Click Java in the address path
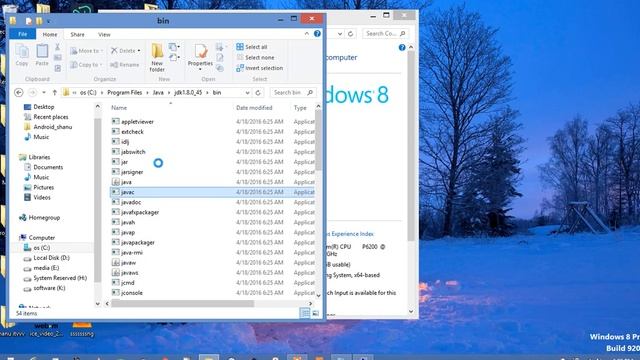The height and width of the screenshot is (360, 640). point(158,93)
